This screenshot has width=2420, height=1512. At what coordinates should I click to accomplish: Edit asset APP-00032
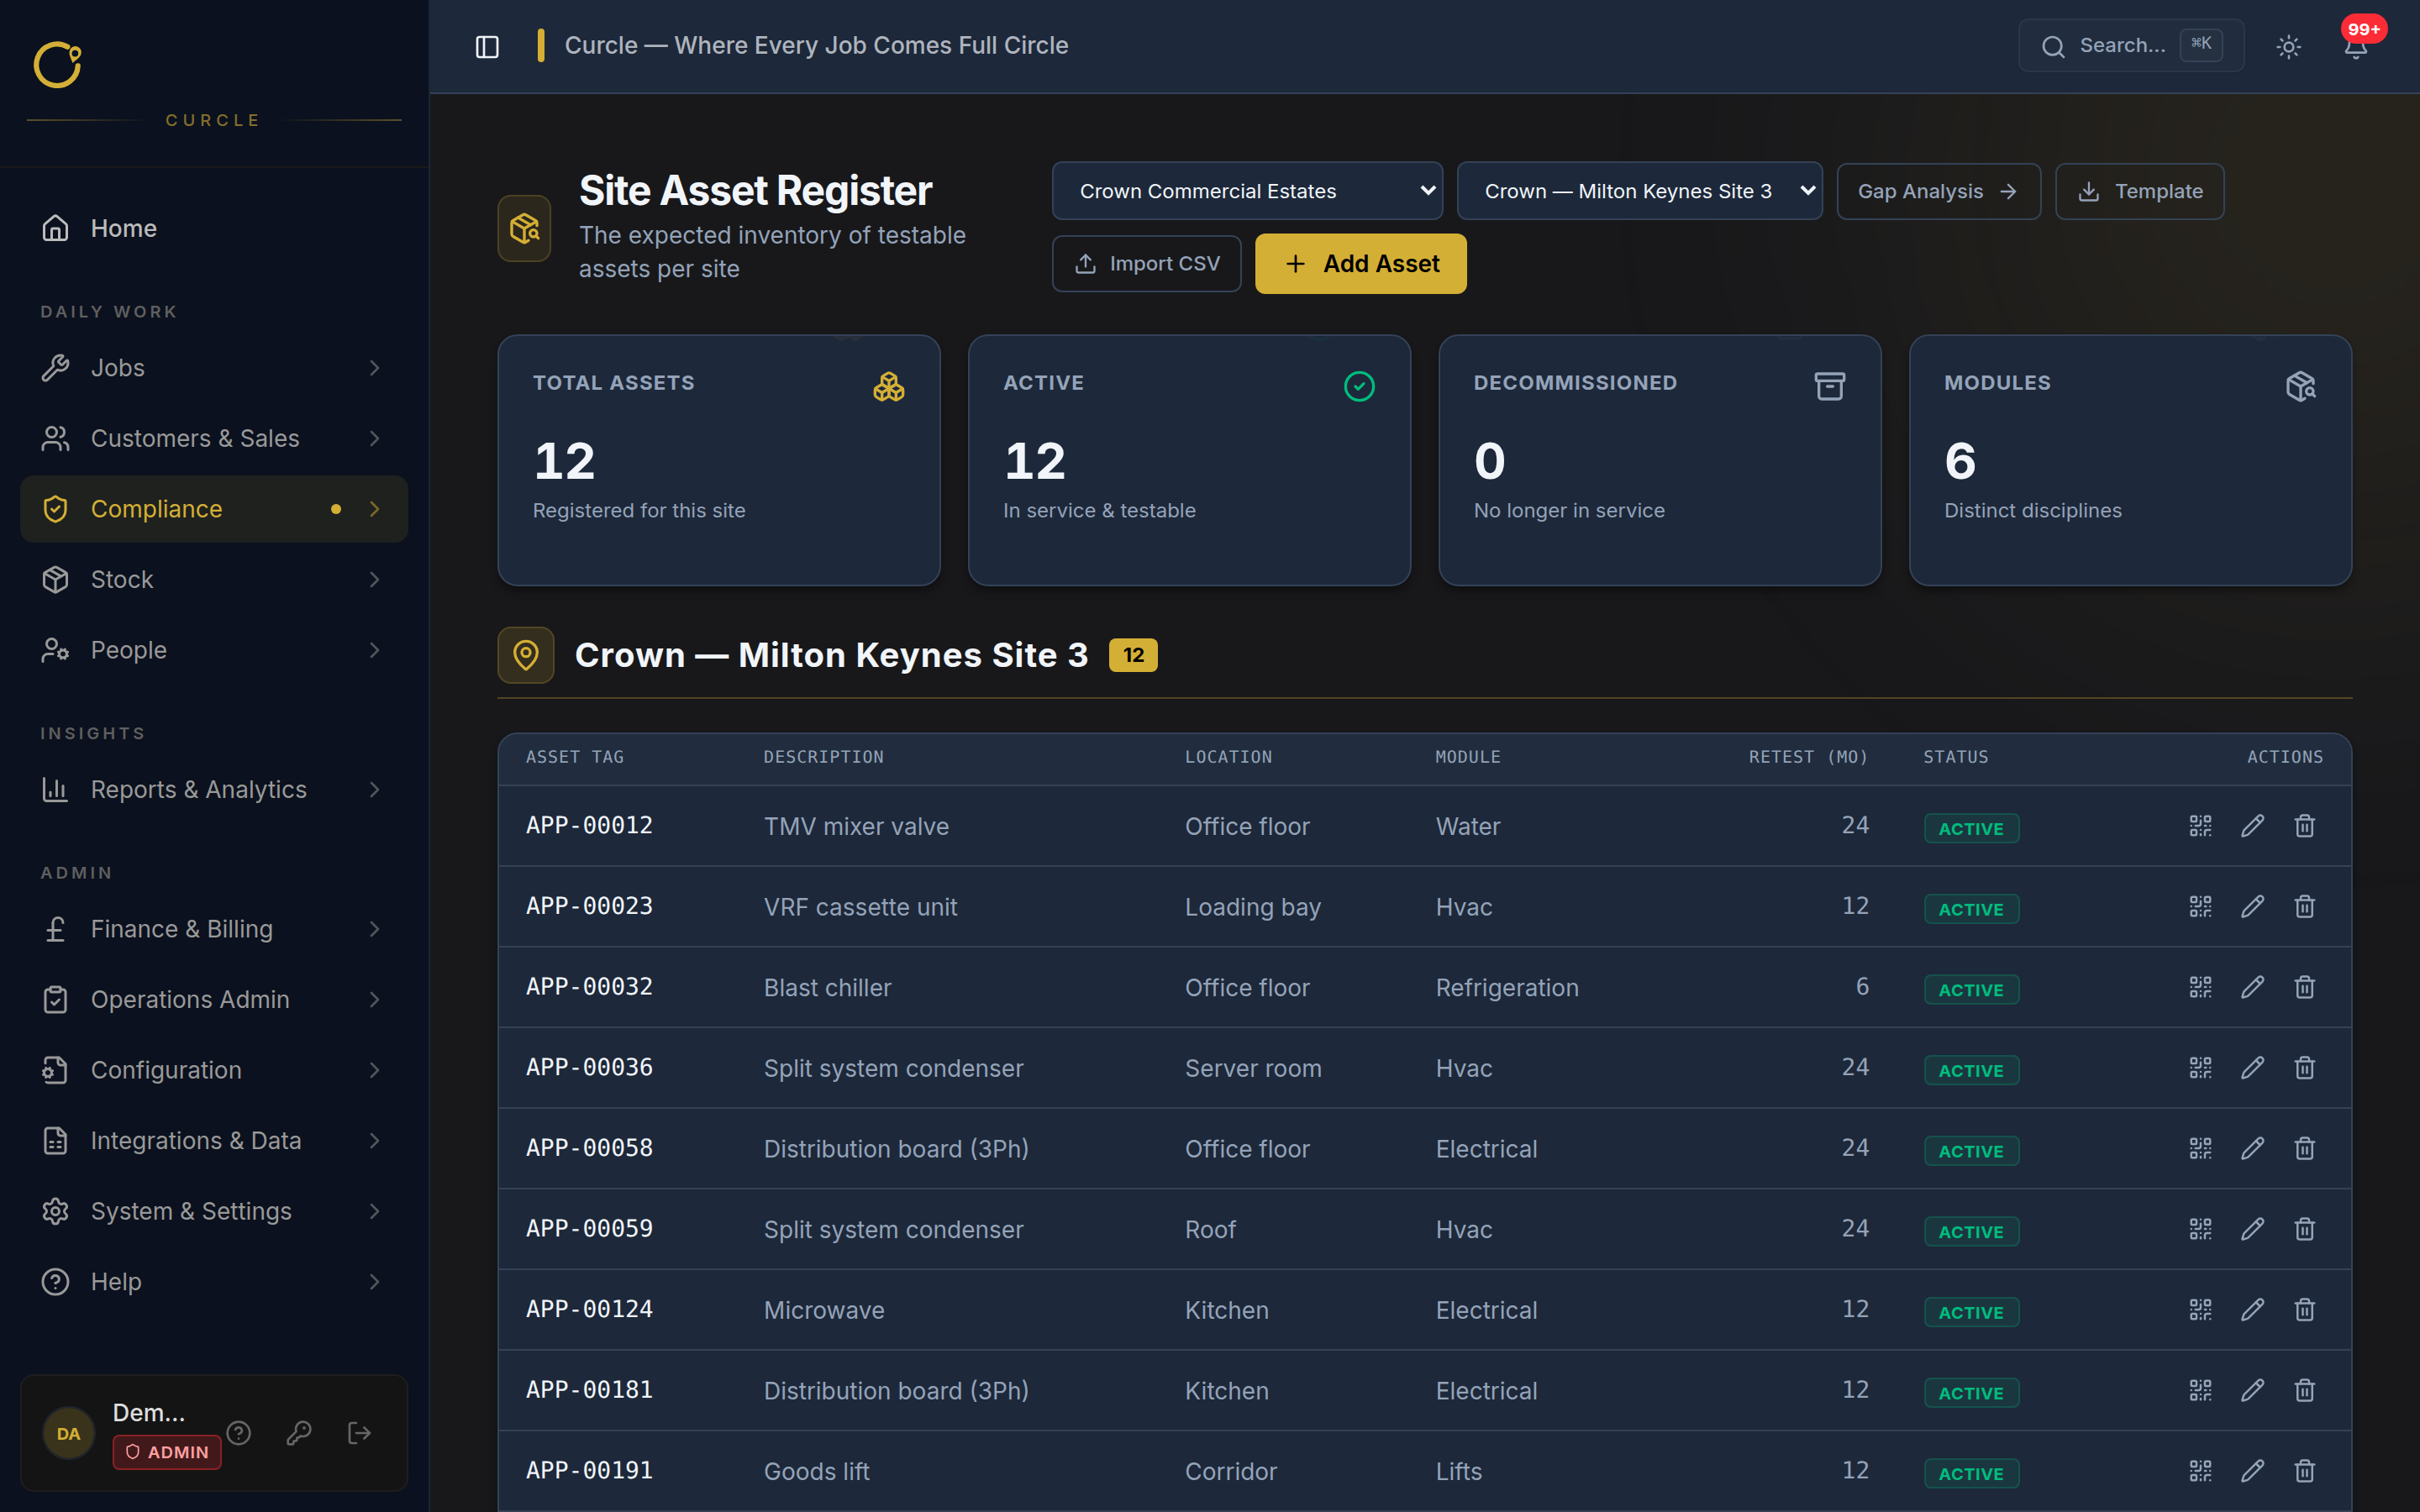(2252, 987)
